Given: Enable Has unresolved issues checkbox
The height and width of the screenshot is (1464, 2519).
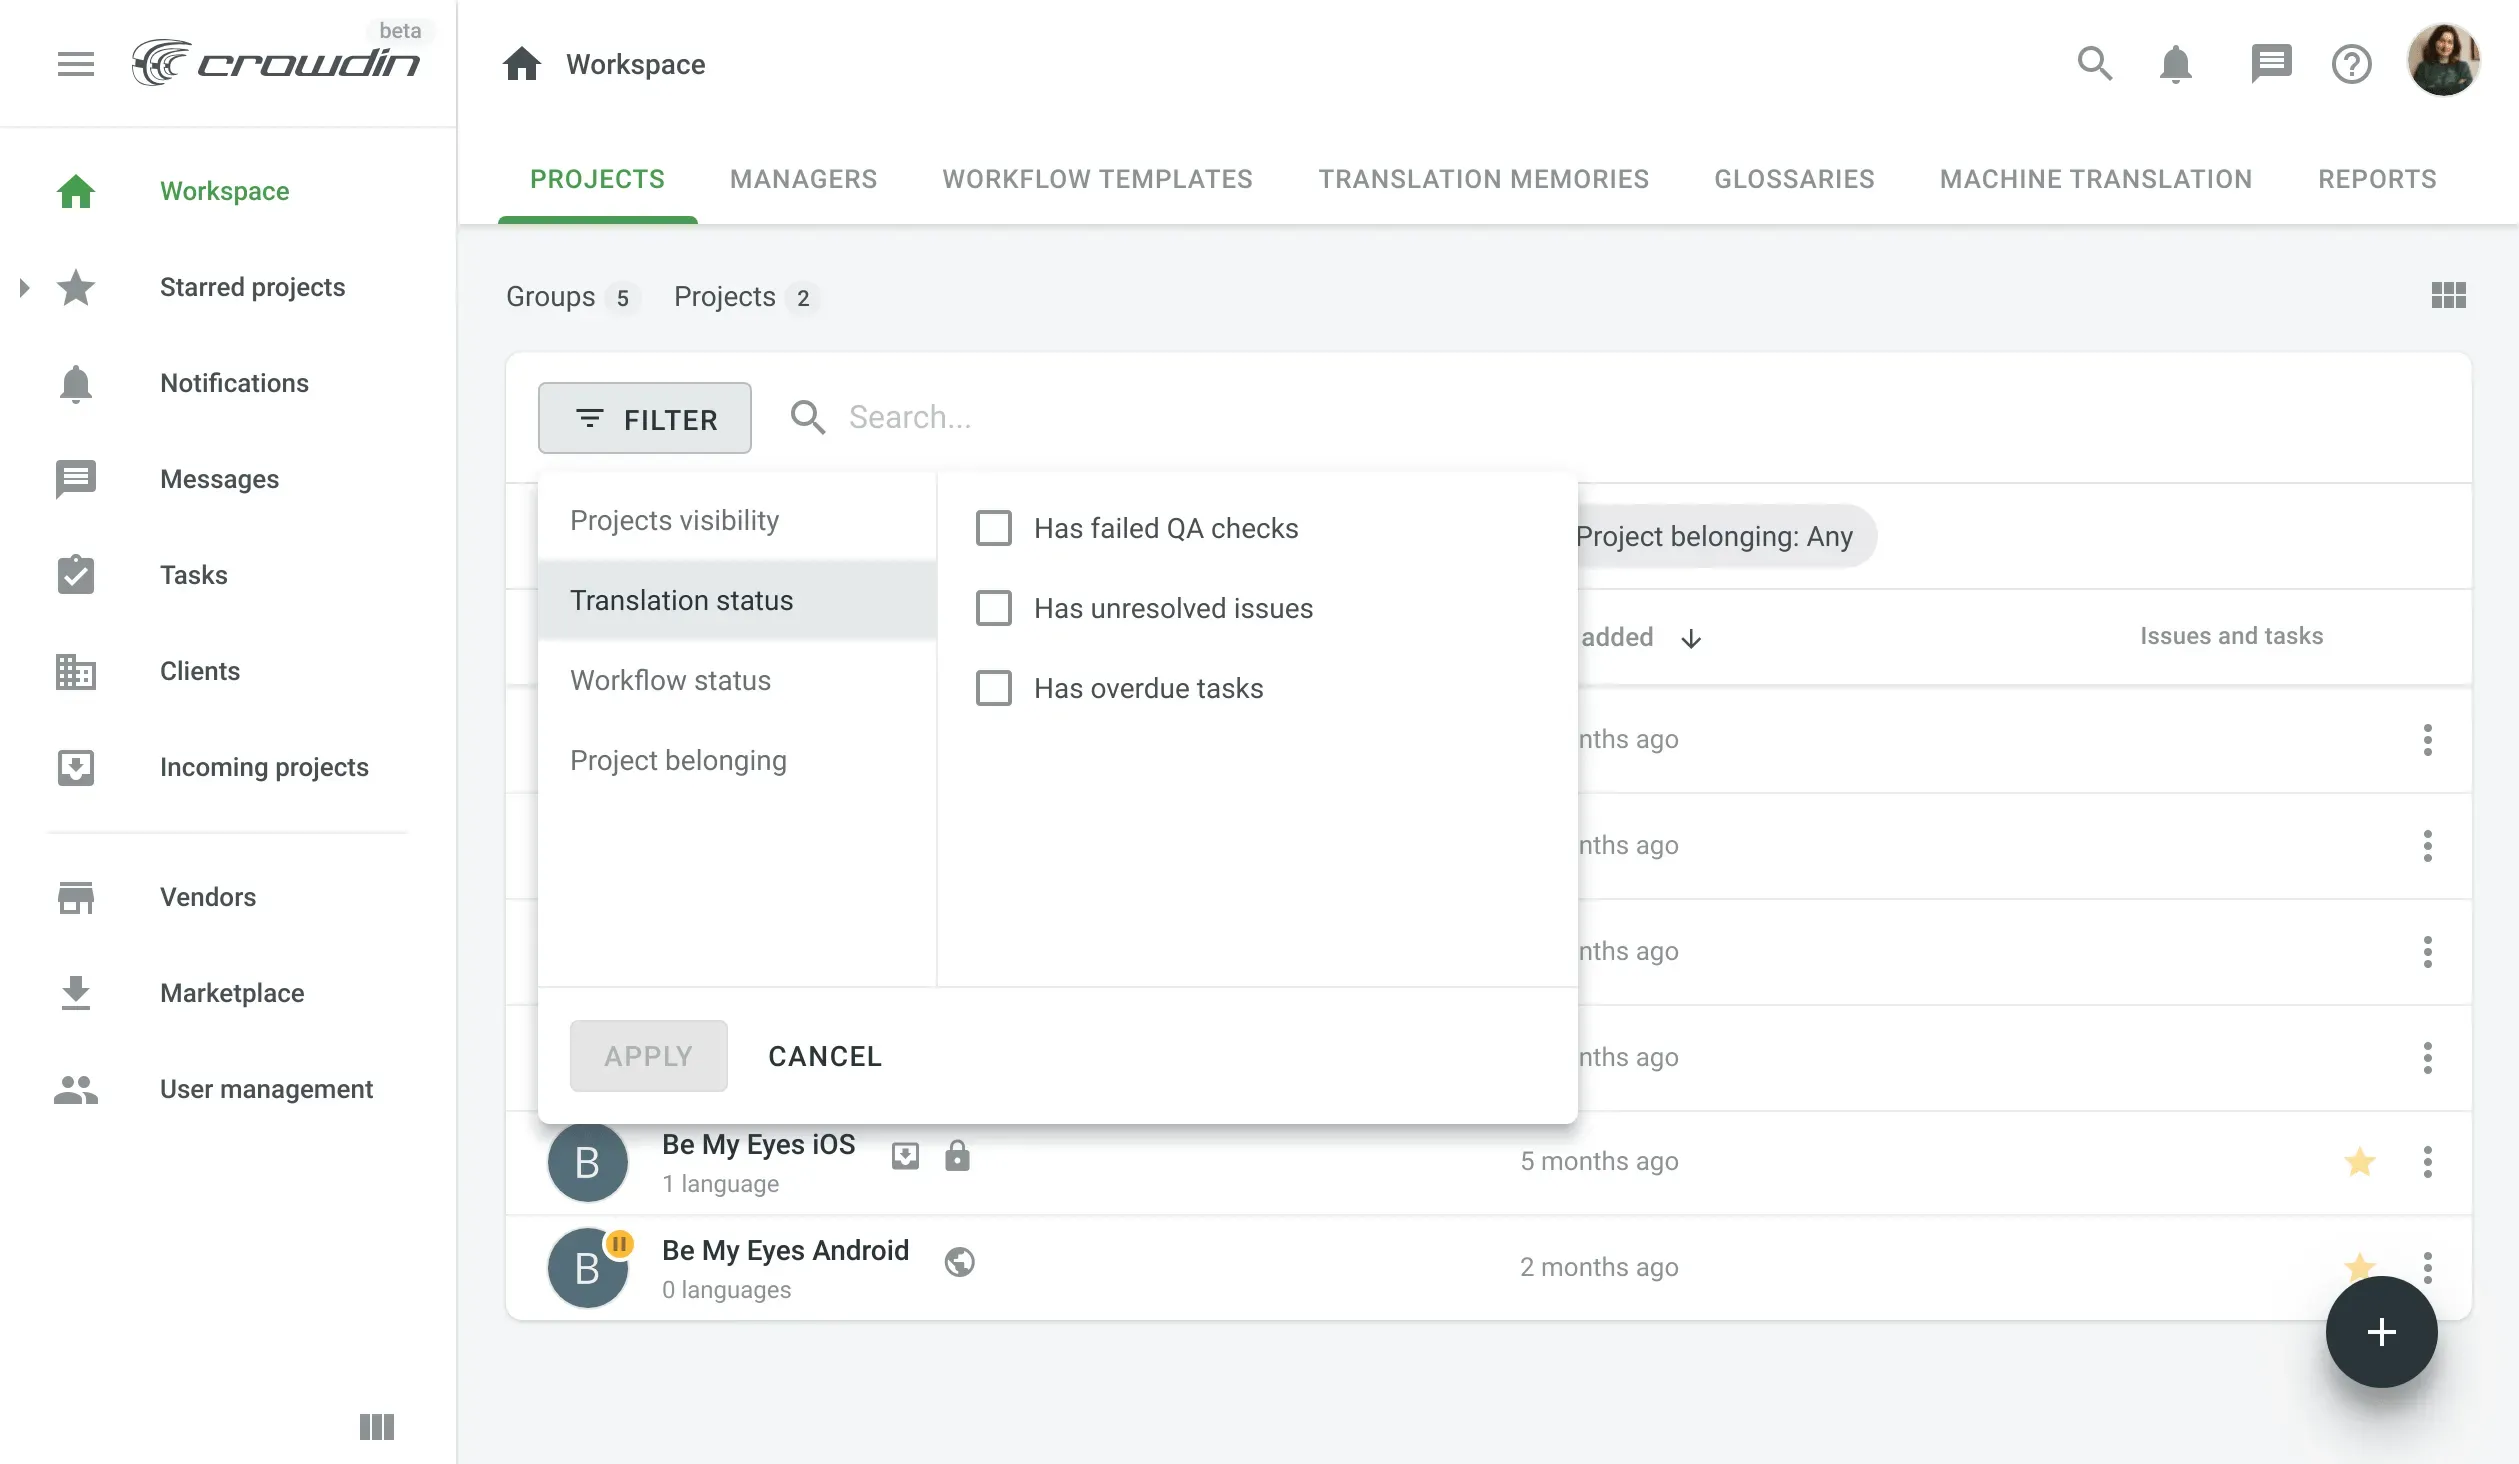Looking at the screenshot, I should (x=993, y=608).
